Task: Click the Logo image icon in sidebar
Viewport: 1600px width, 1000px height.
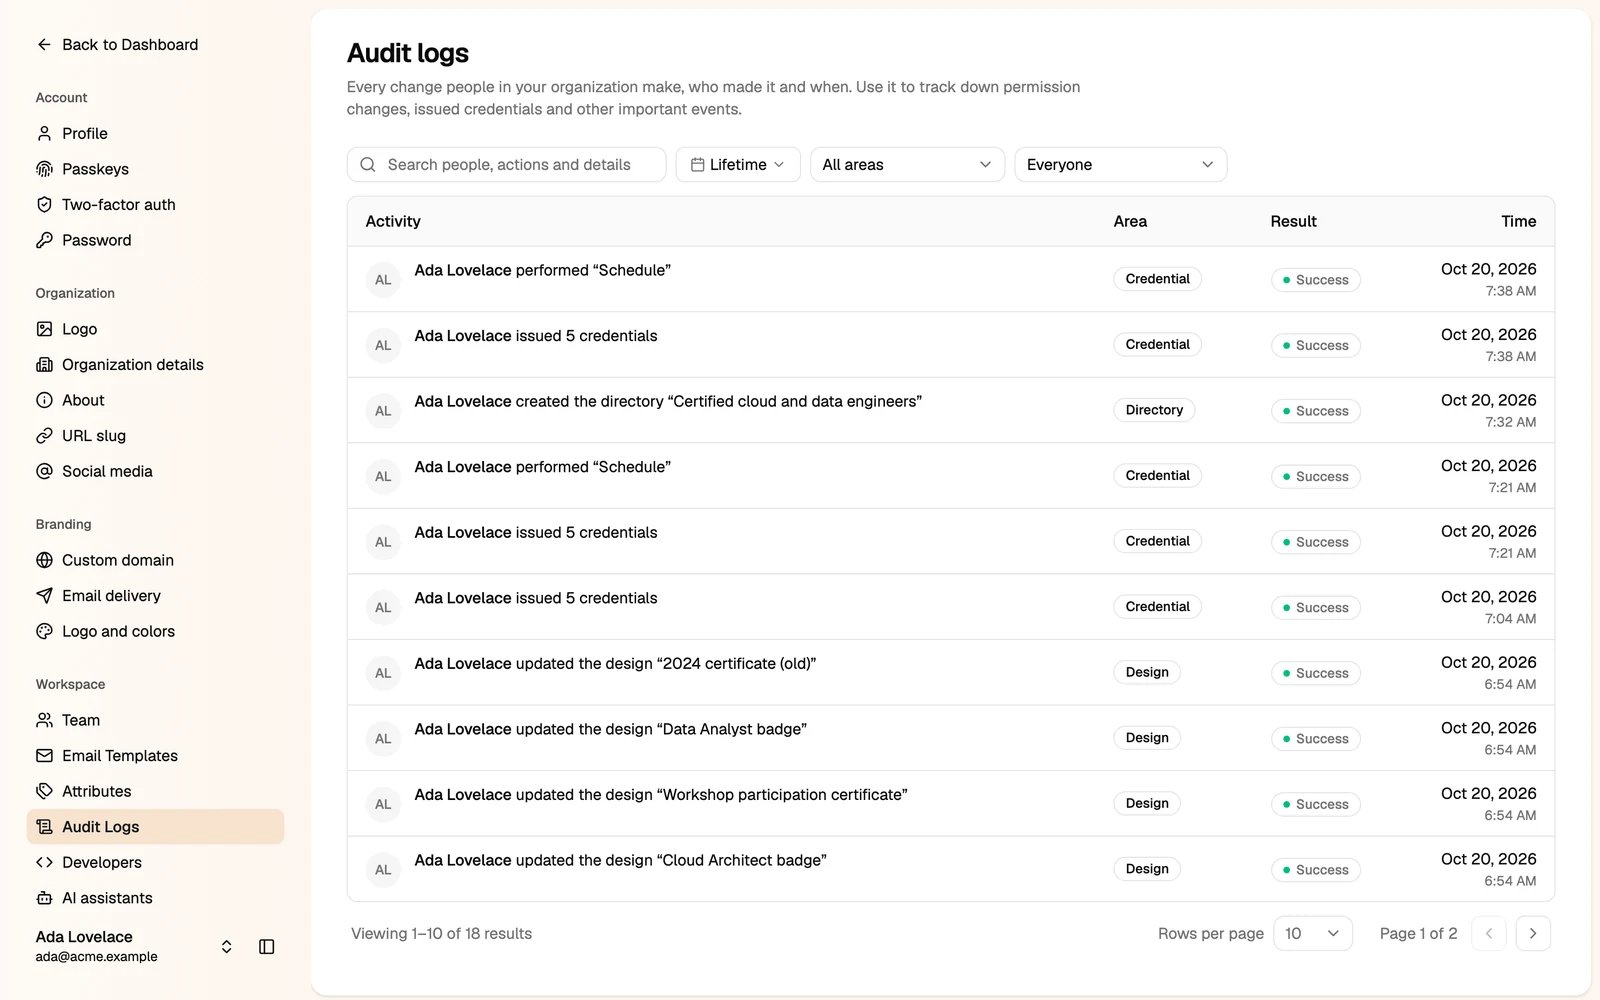Action: 44,329
